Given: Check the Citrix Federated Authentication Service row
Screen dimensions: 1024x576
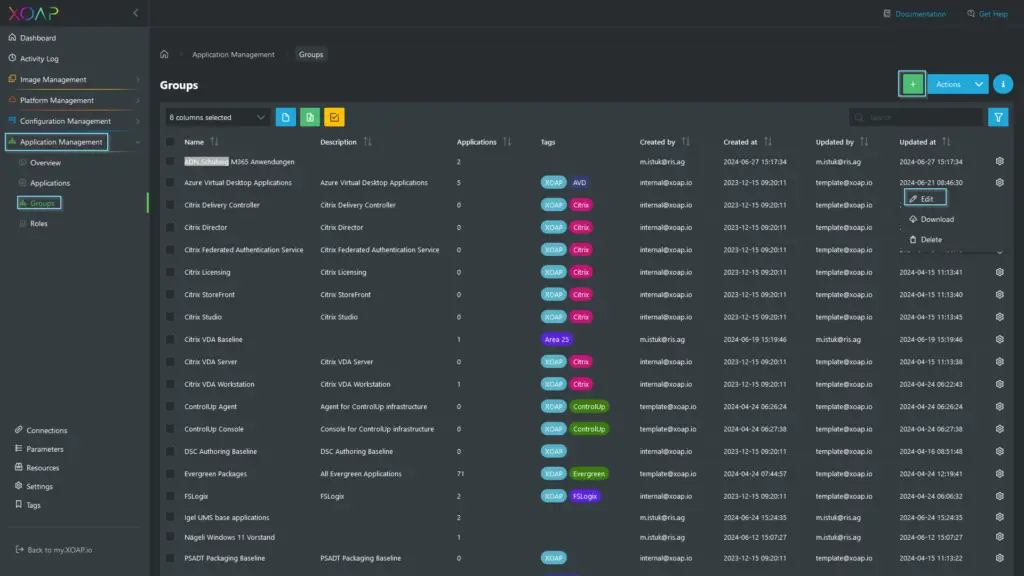Looking at the screenshot, I should click(x=170, y=249).
